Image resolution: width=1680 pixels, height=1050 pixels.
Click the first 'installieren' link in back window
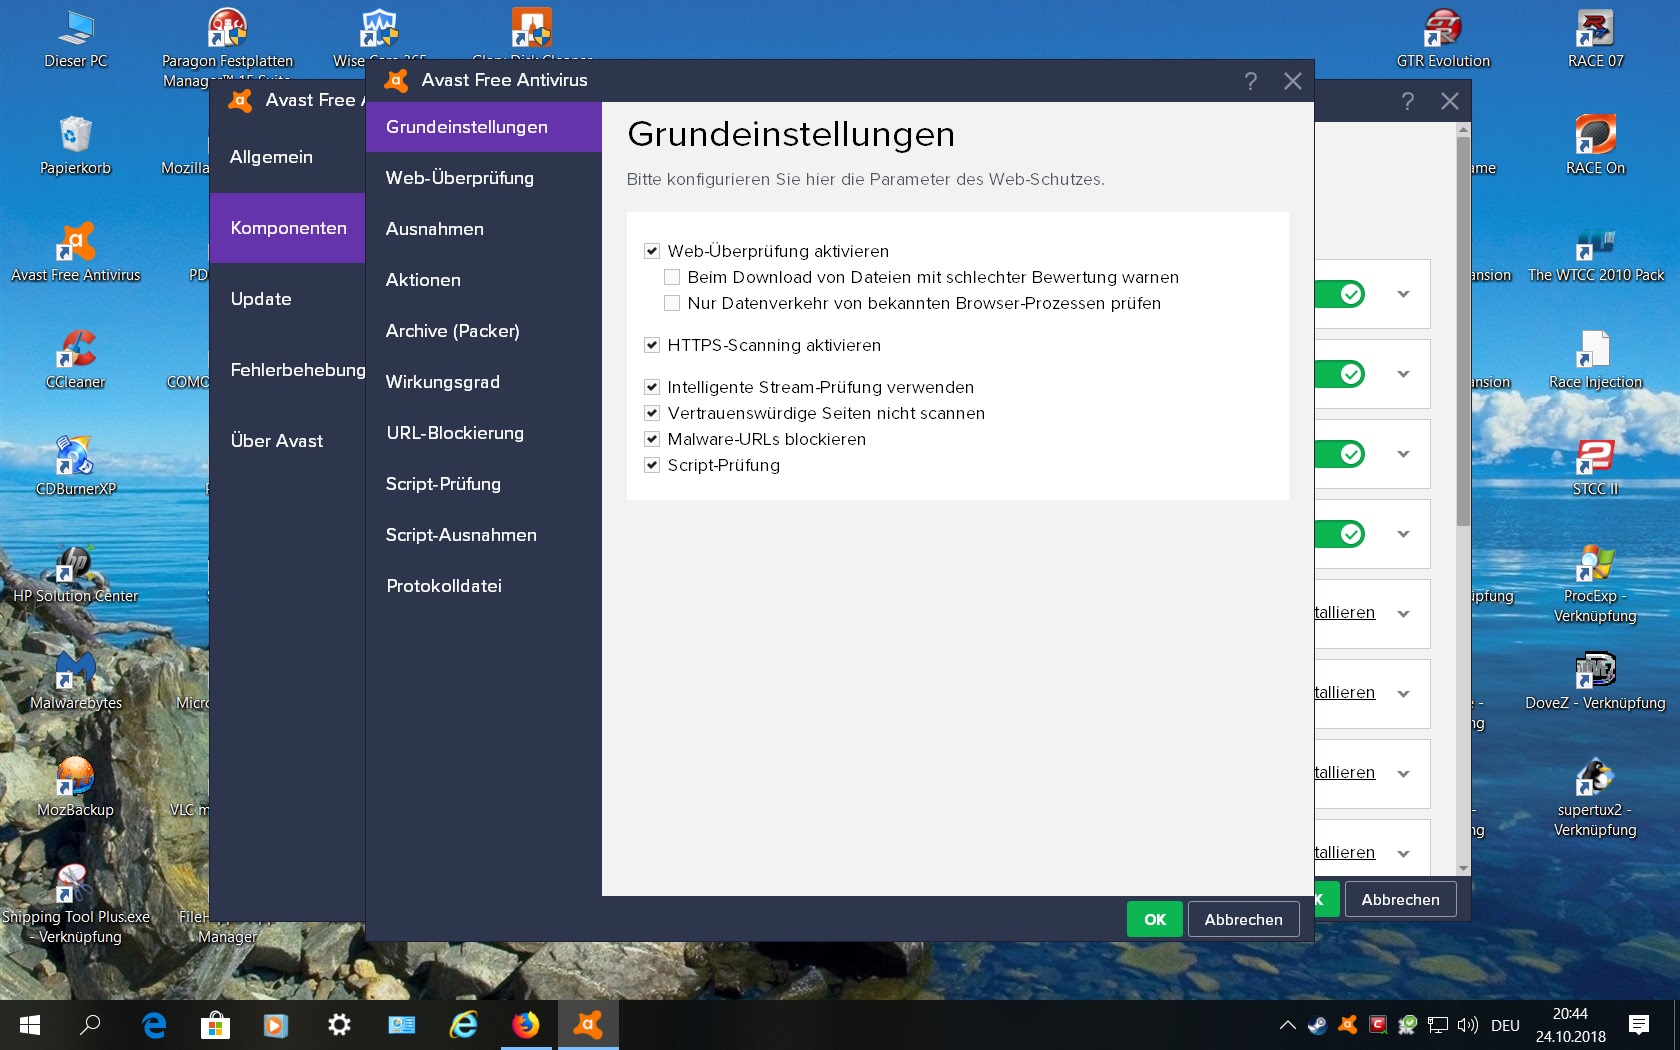pos(1345,612)
